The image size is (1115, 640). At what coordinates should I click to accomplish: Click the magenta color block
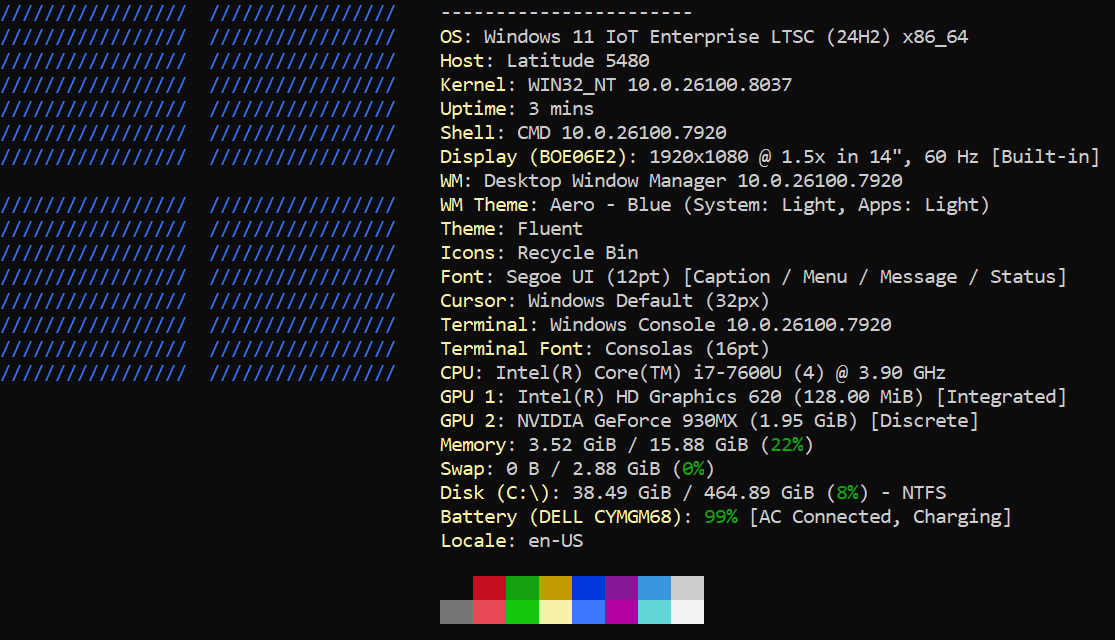621,612
